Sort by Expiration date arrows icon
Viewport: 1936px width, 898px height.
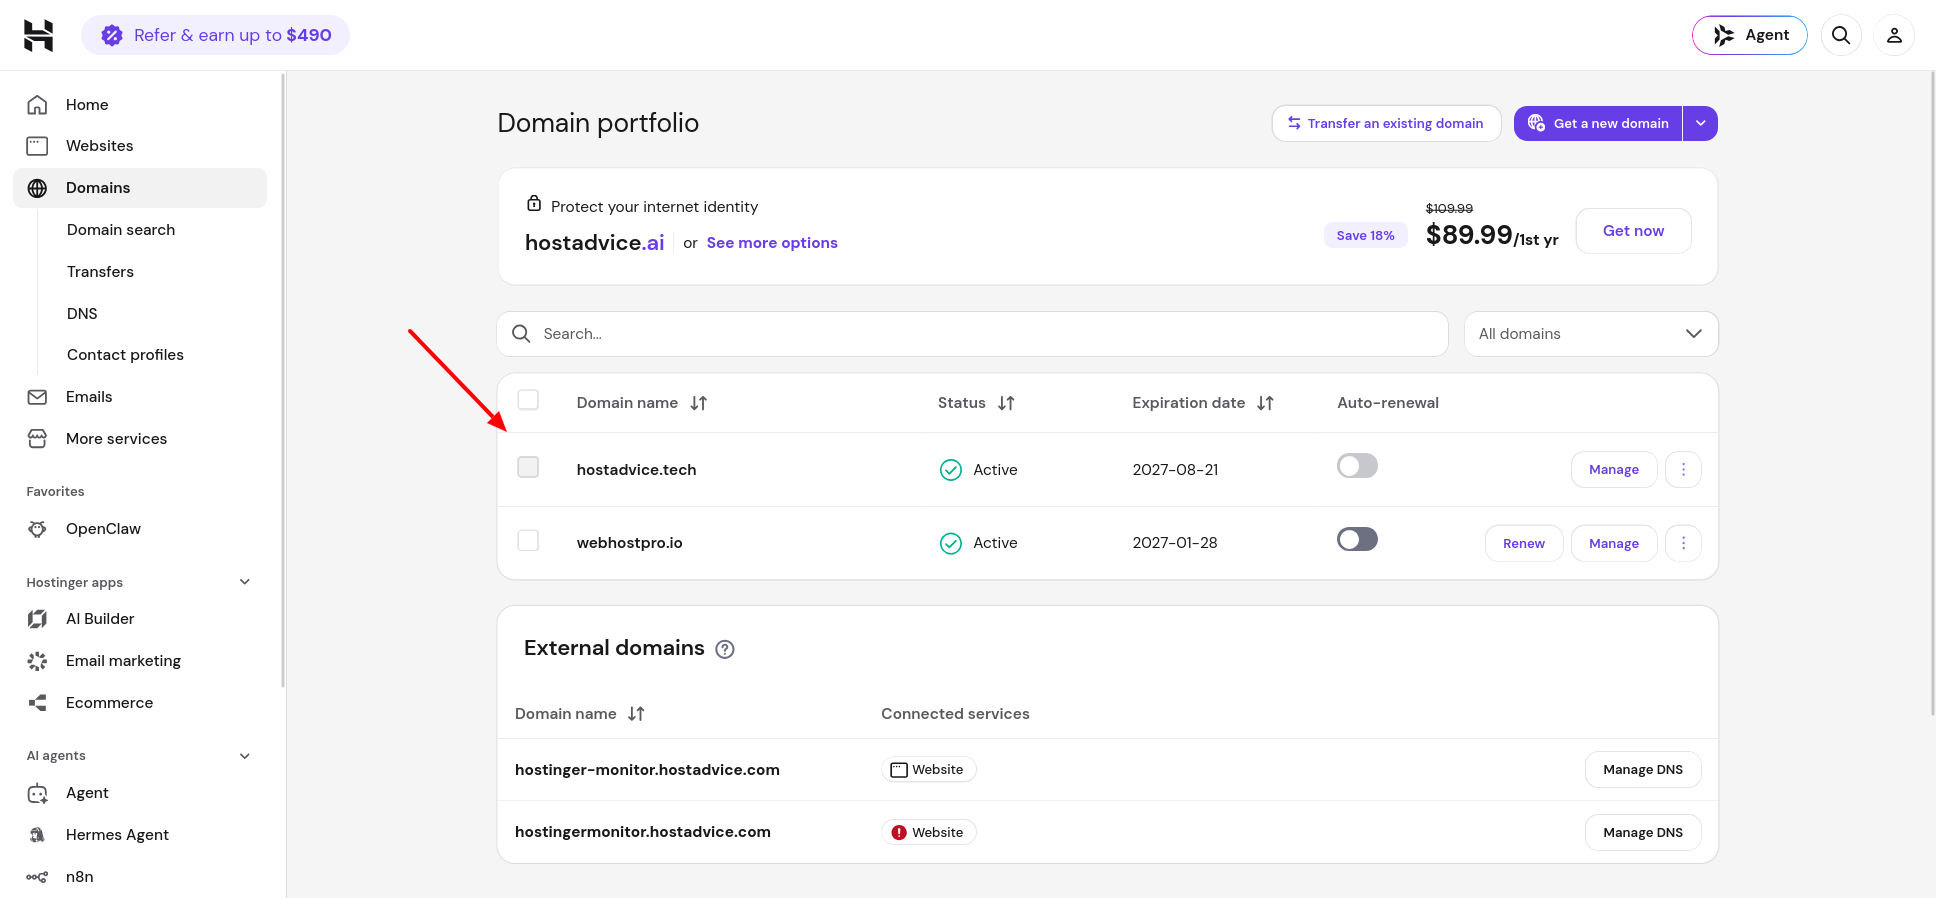pos(1265,403)
